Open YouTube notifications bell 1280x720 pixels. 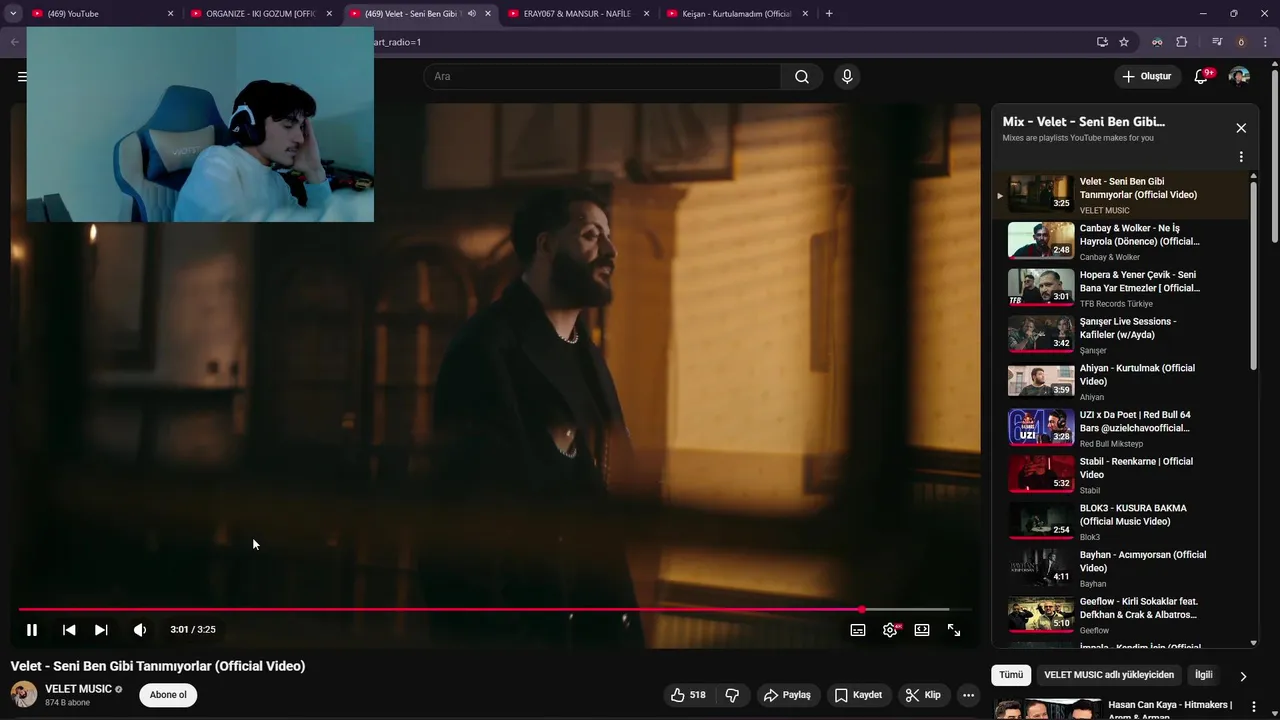coord(1203,77)
